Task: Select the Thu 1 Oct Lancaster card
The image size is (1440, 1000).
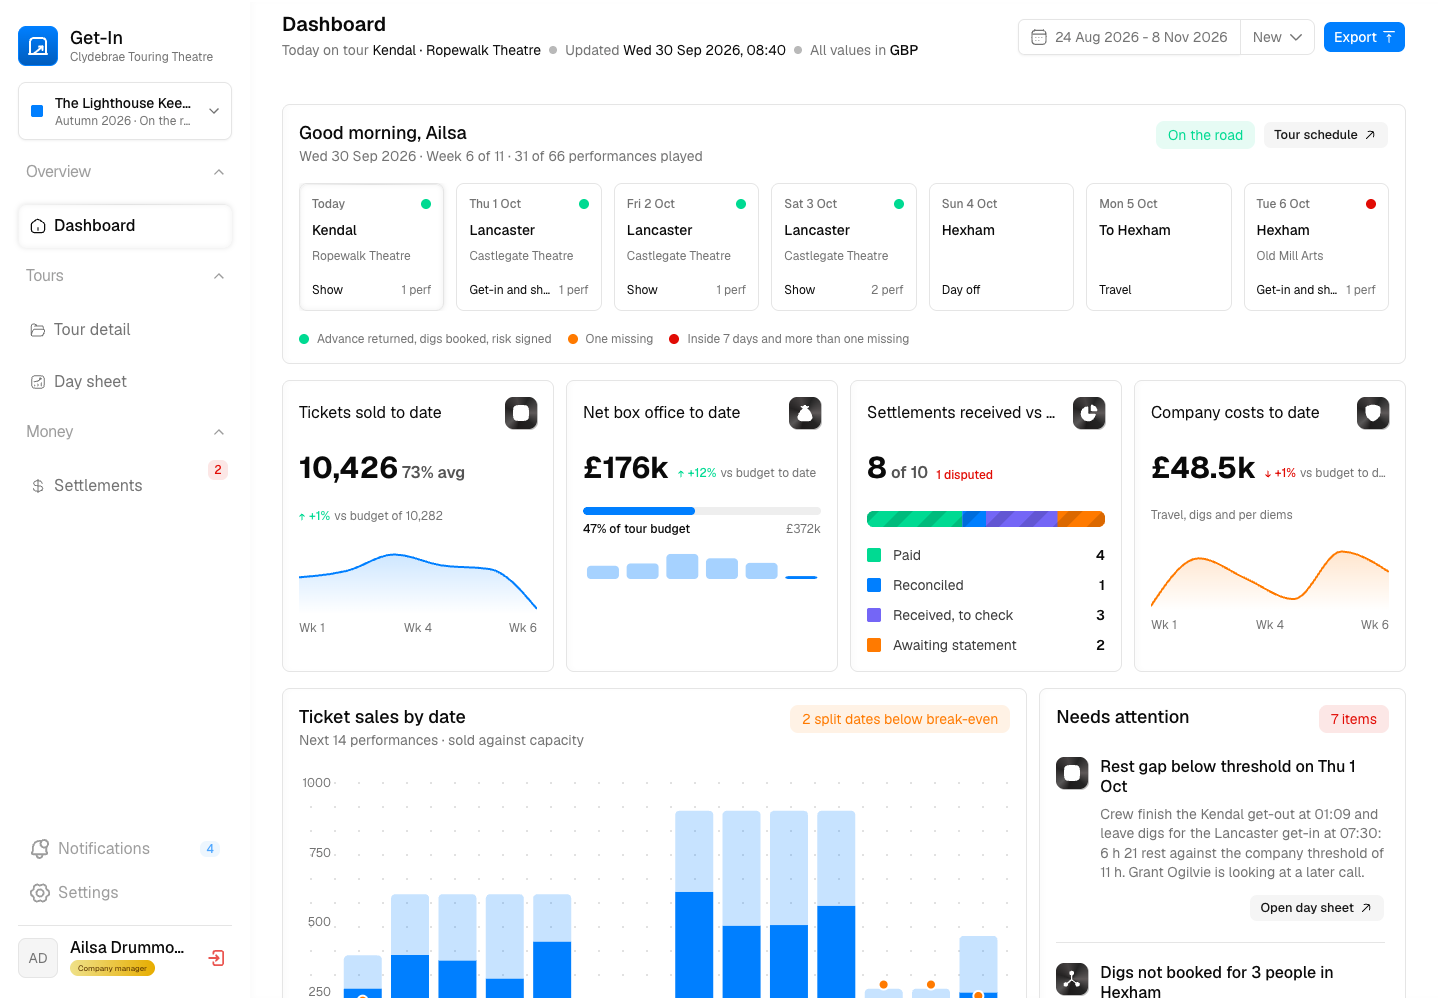Action: pos(529,247)
